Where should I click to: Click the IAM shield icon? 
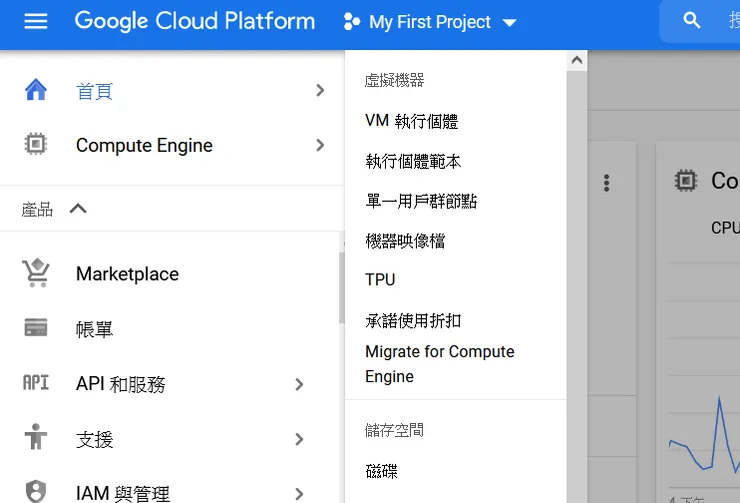[36, 491]
